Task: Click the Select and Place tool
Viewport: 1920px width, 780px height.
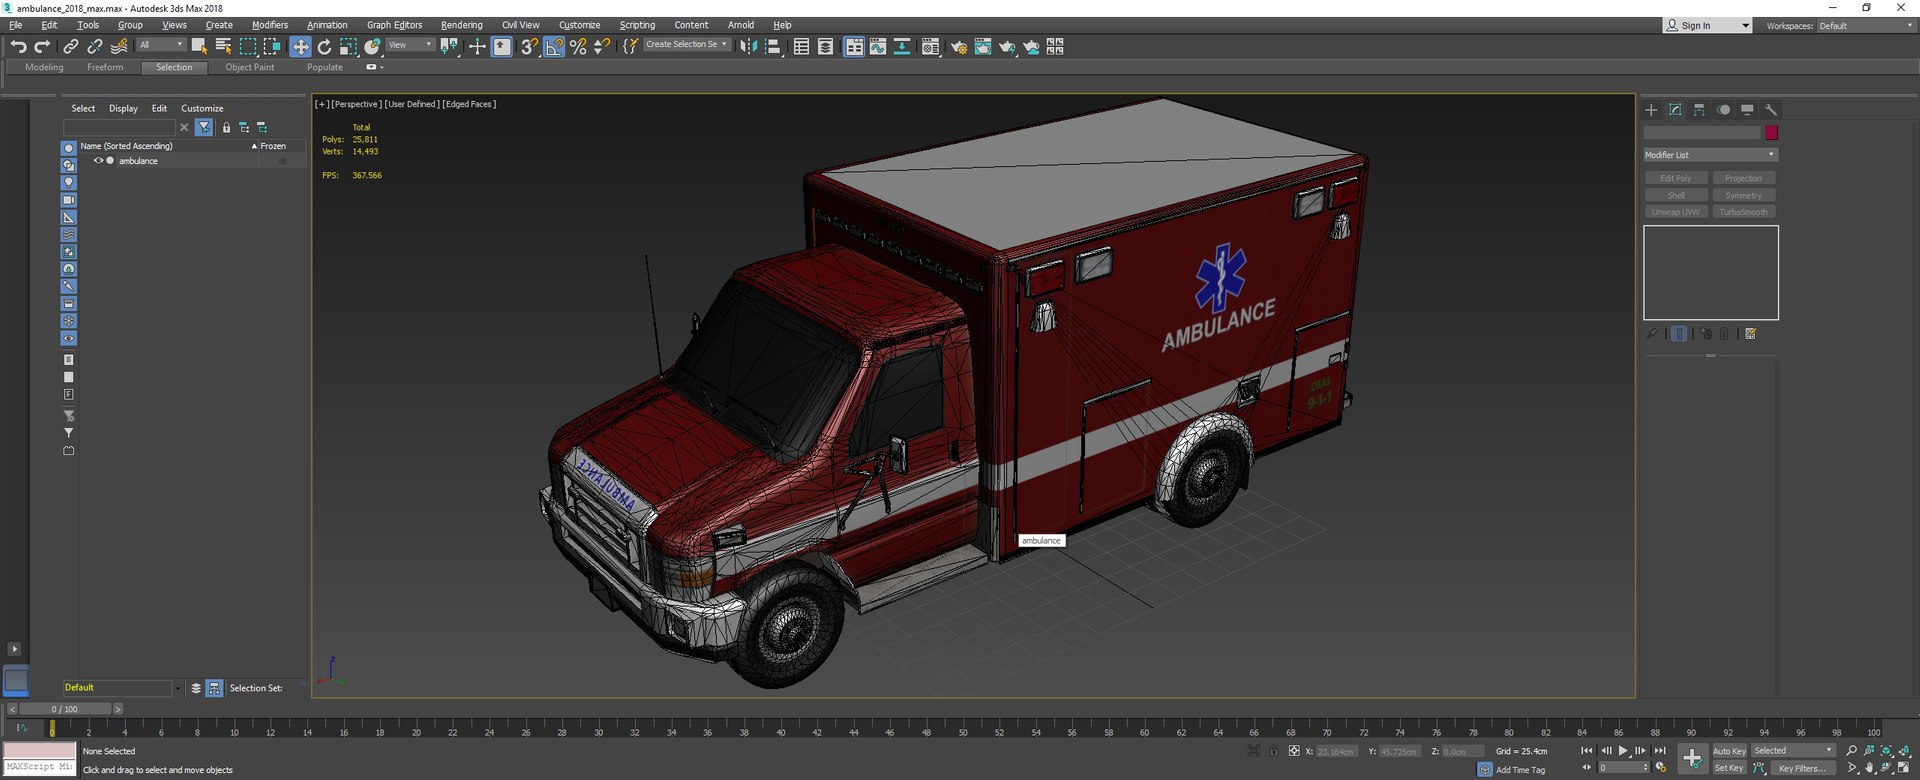Action: tap(372, 46)
